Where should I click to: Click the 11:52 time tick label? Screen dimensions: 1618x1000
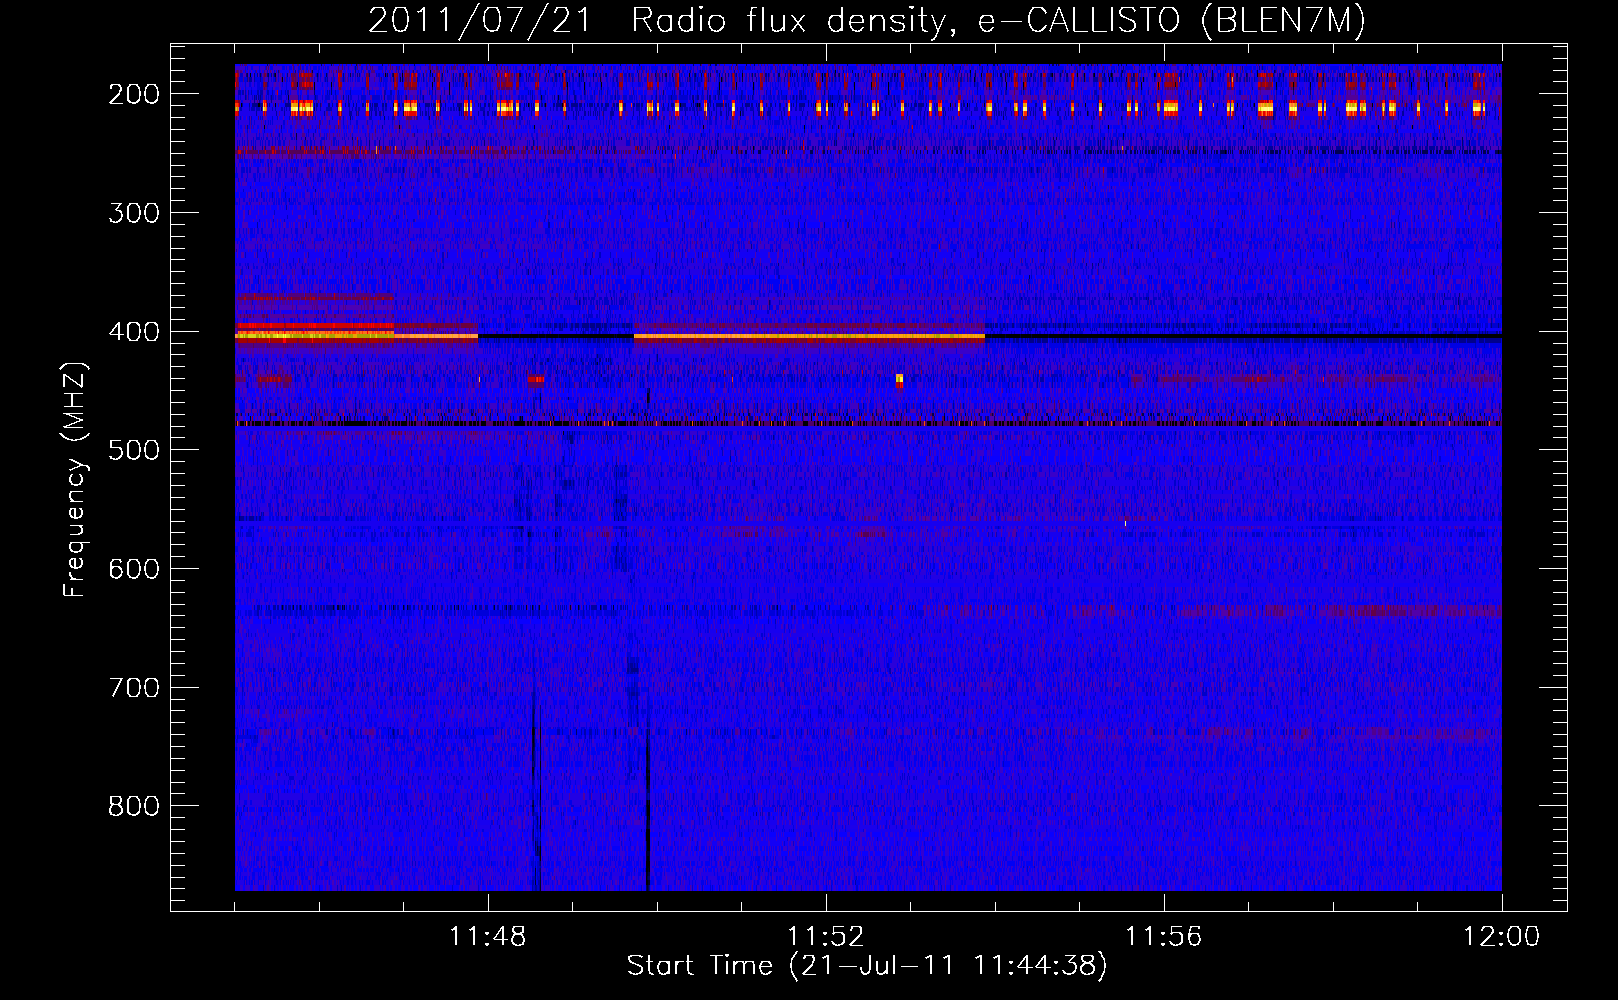[x=825, y=937]
